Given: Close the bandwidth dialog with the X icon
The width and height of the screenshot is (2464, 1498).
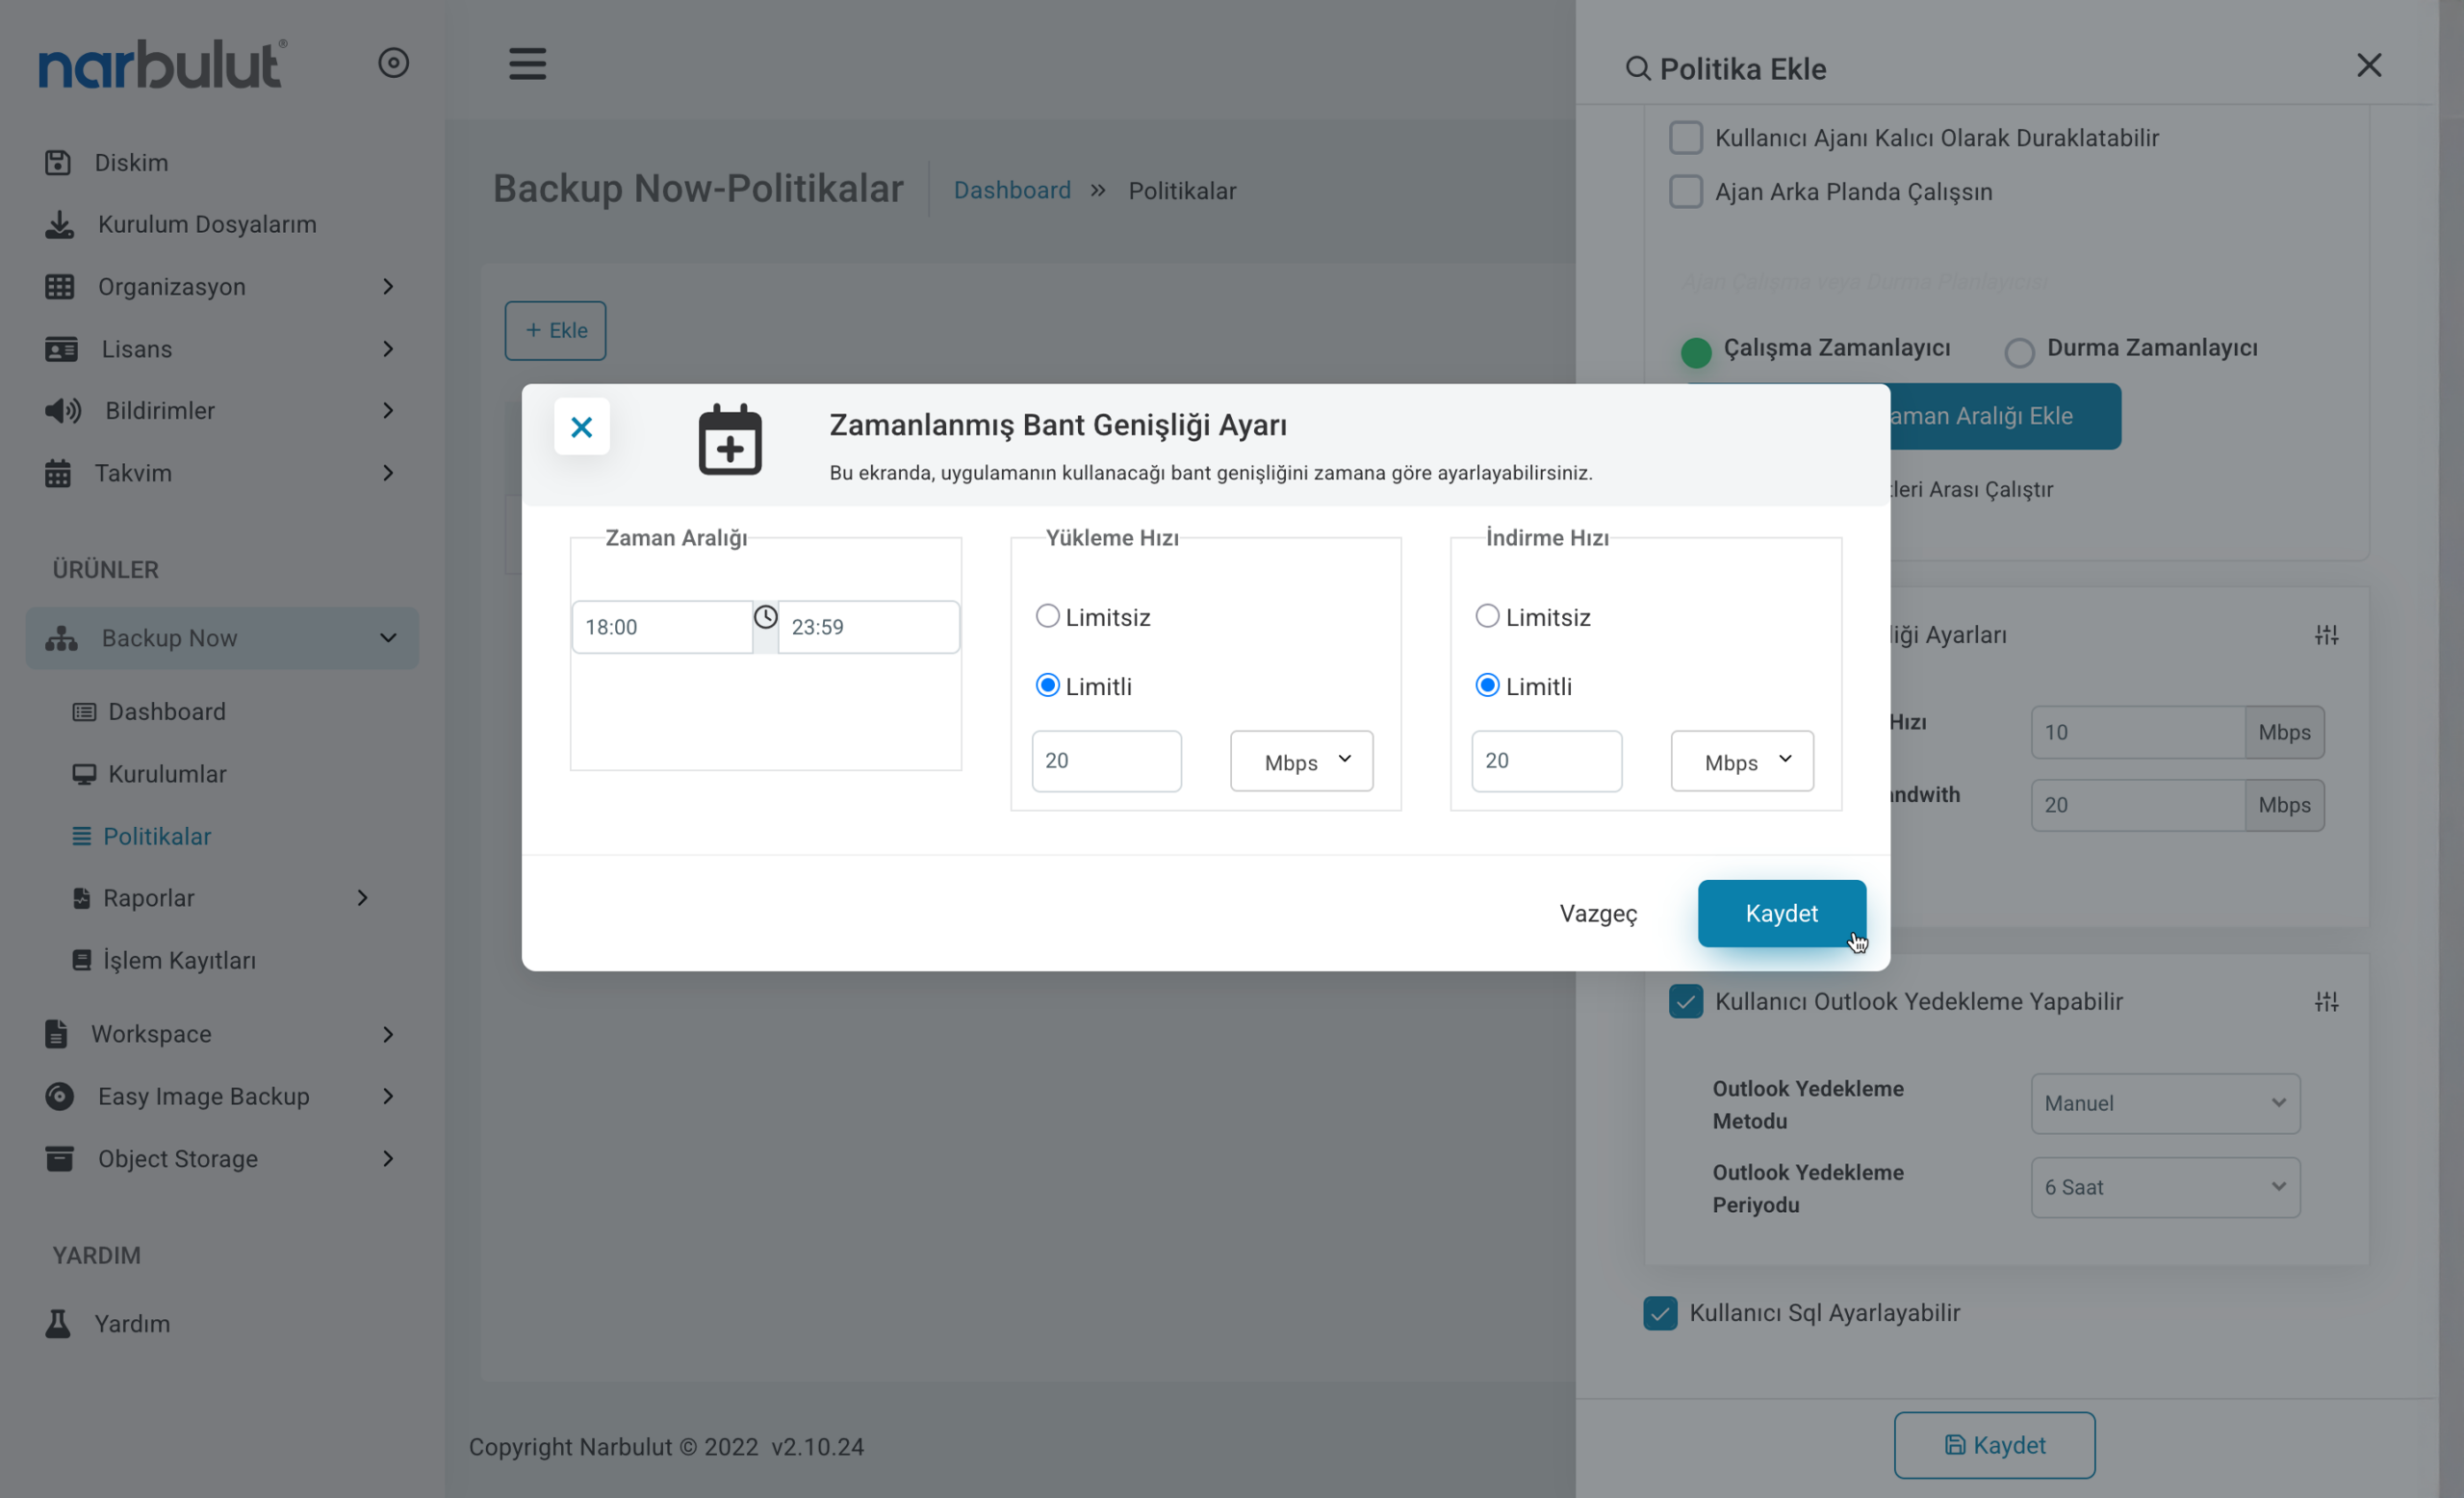Looking at the screenshot, I should click(x=582, y=427).
